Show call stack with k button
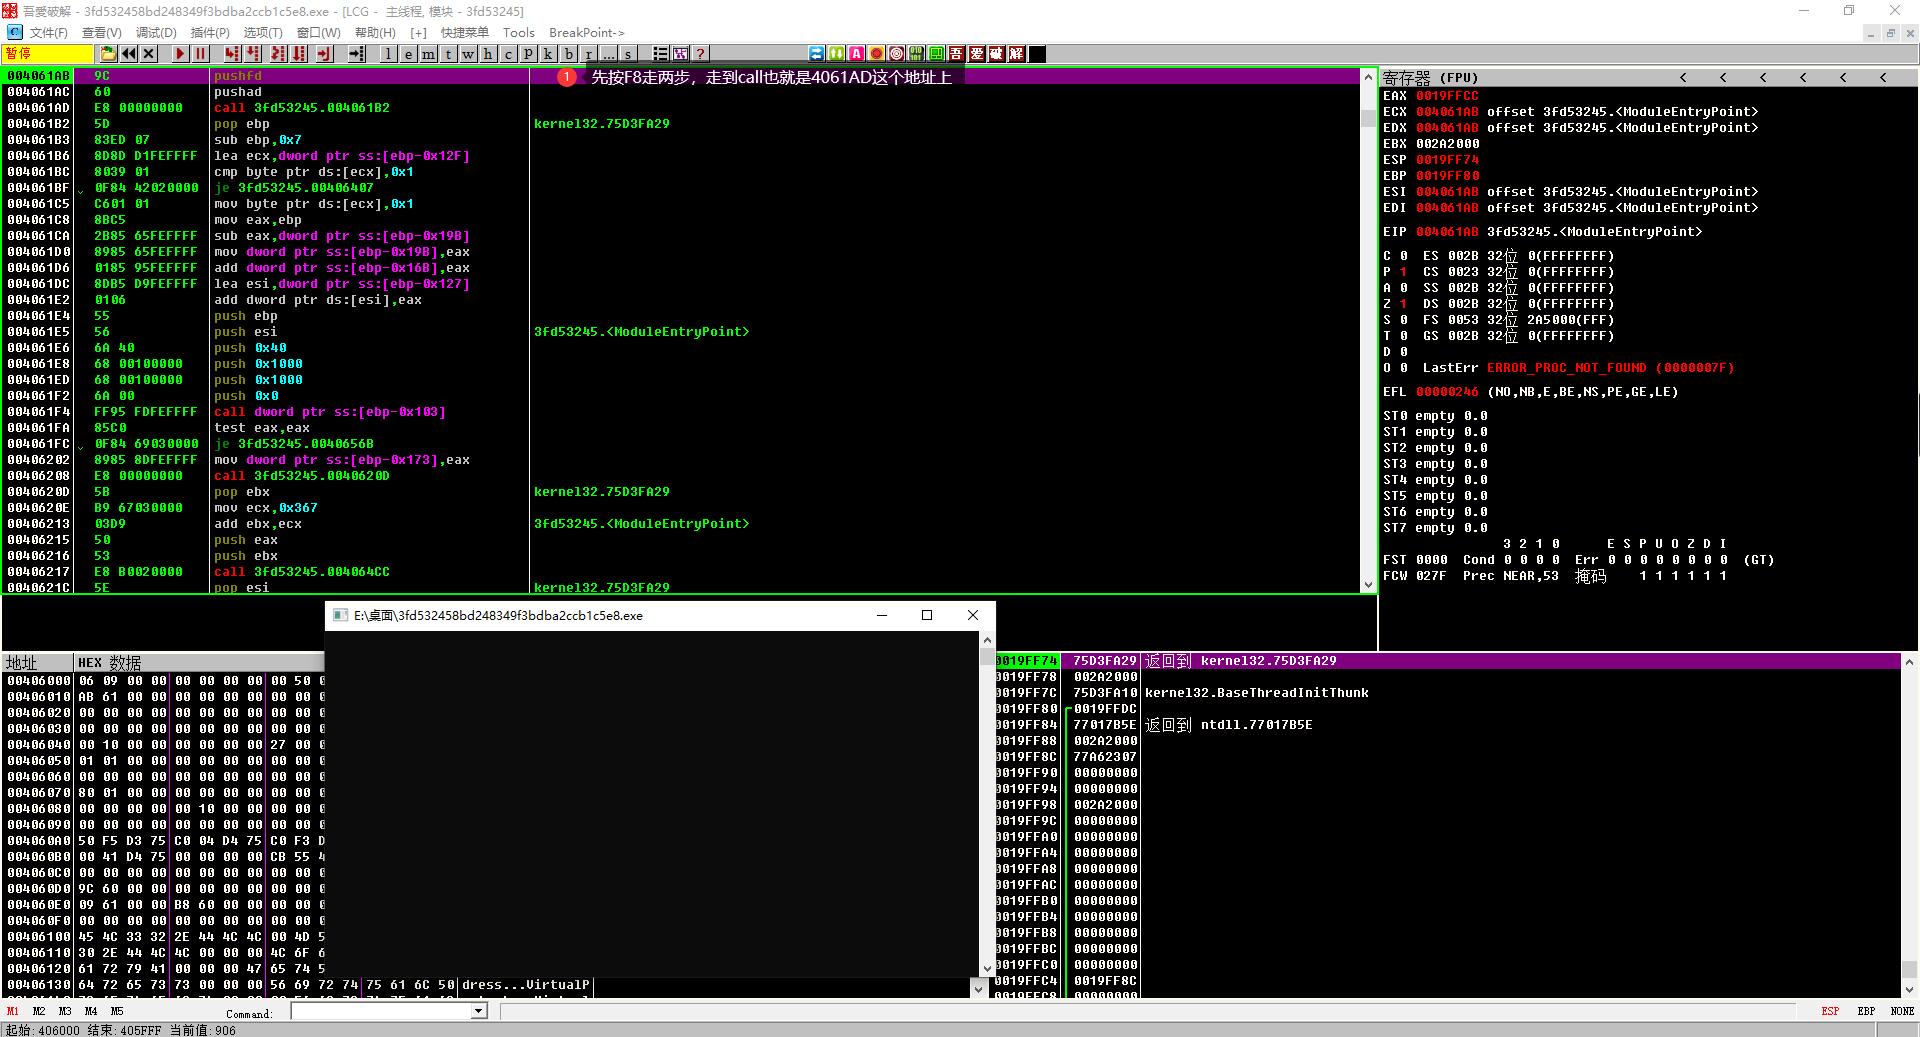This screenshot has height=1037, width=1920. 548,54
